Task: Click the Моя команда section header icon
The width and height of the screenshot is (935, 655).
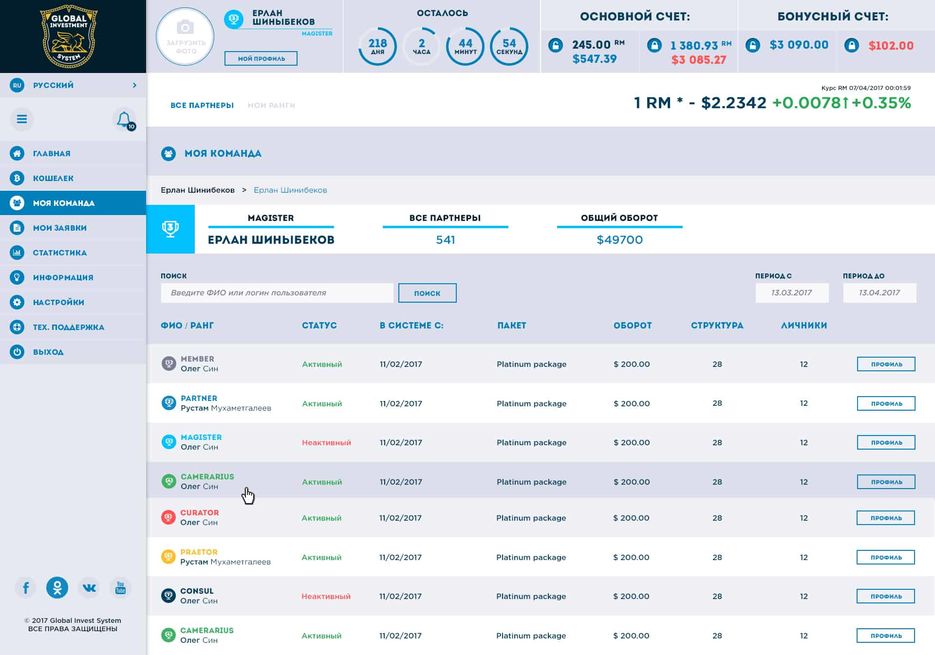Action: tap(169, 153)
